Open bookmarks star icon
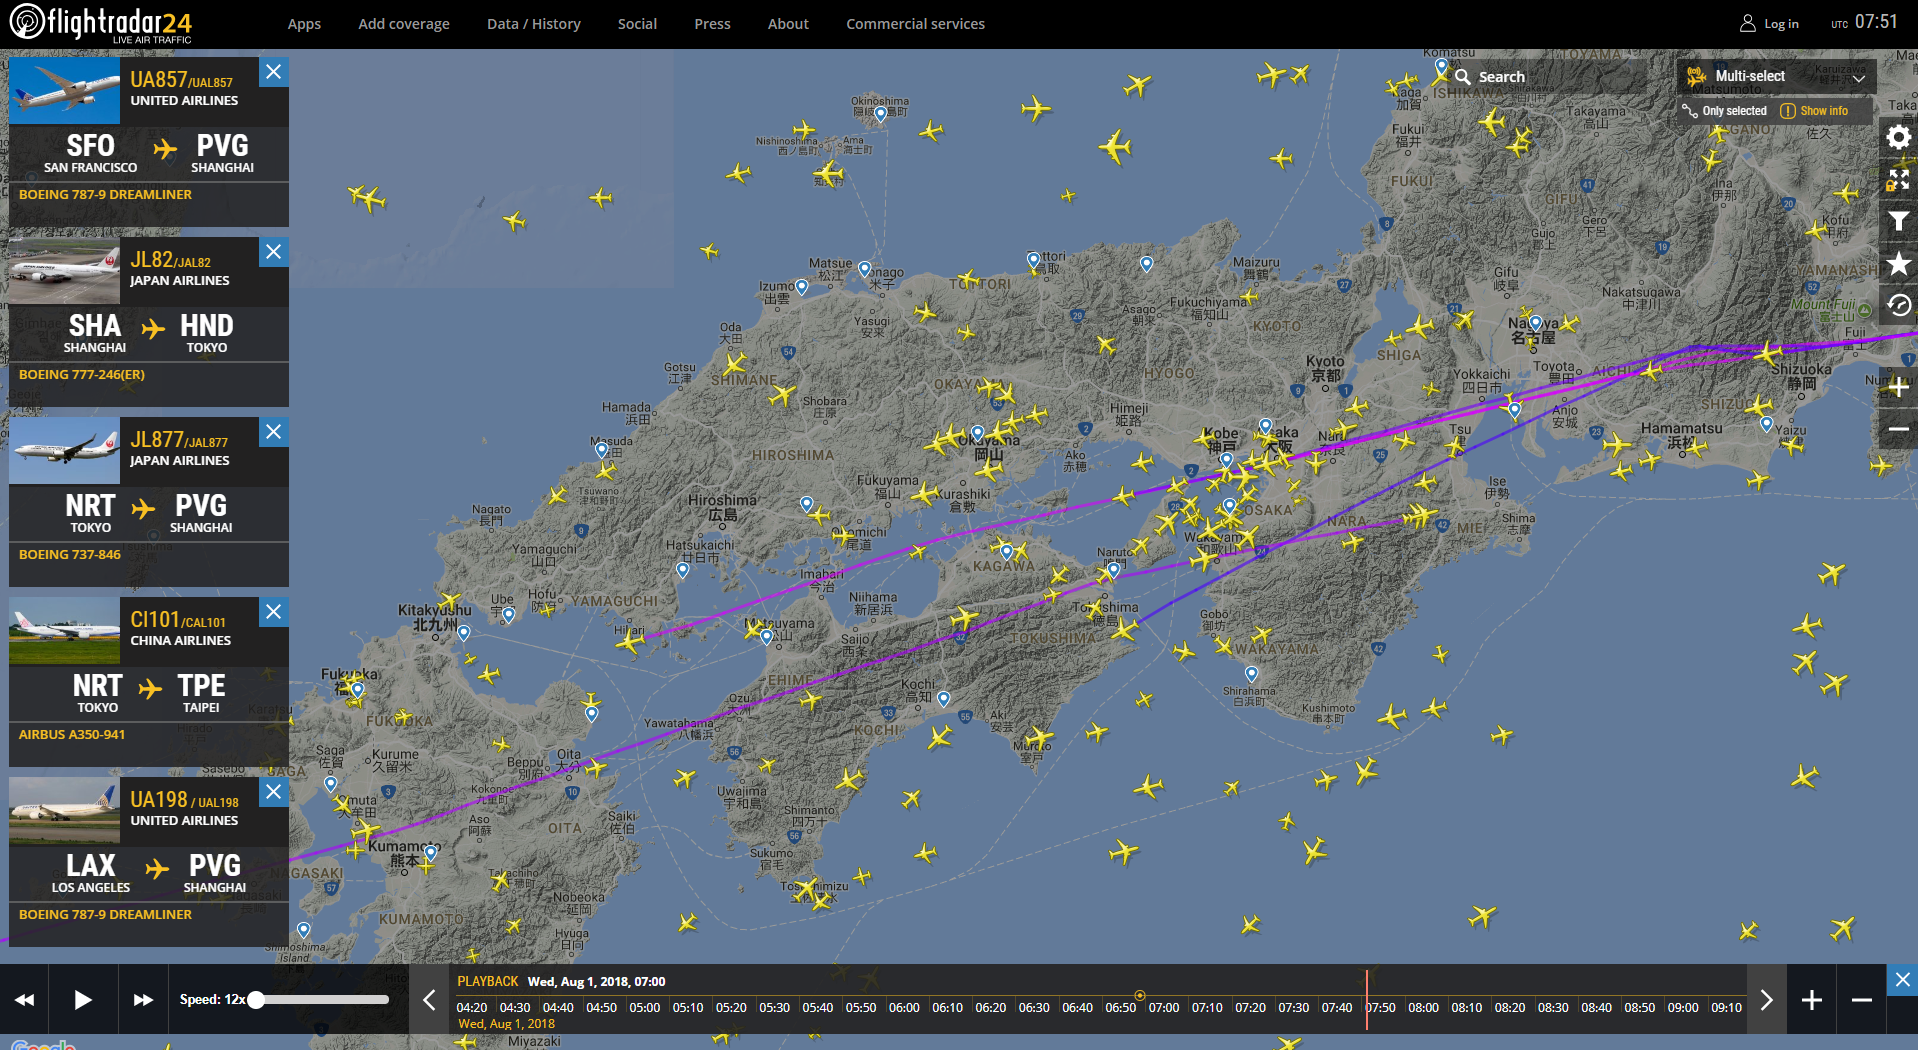Viewport: 1918px width, 1050px height. 1898,264
